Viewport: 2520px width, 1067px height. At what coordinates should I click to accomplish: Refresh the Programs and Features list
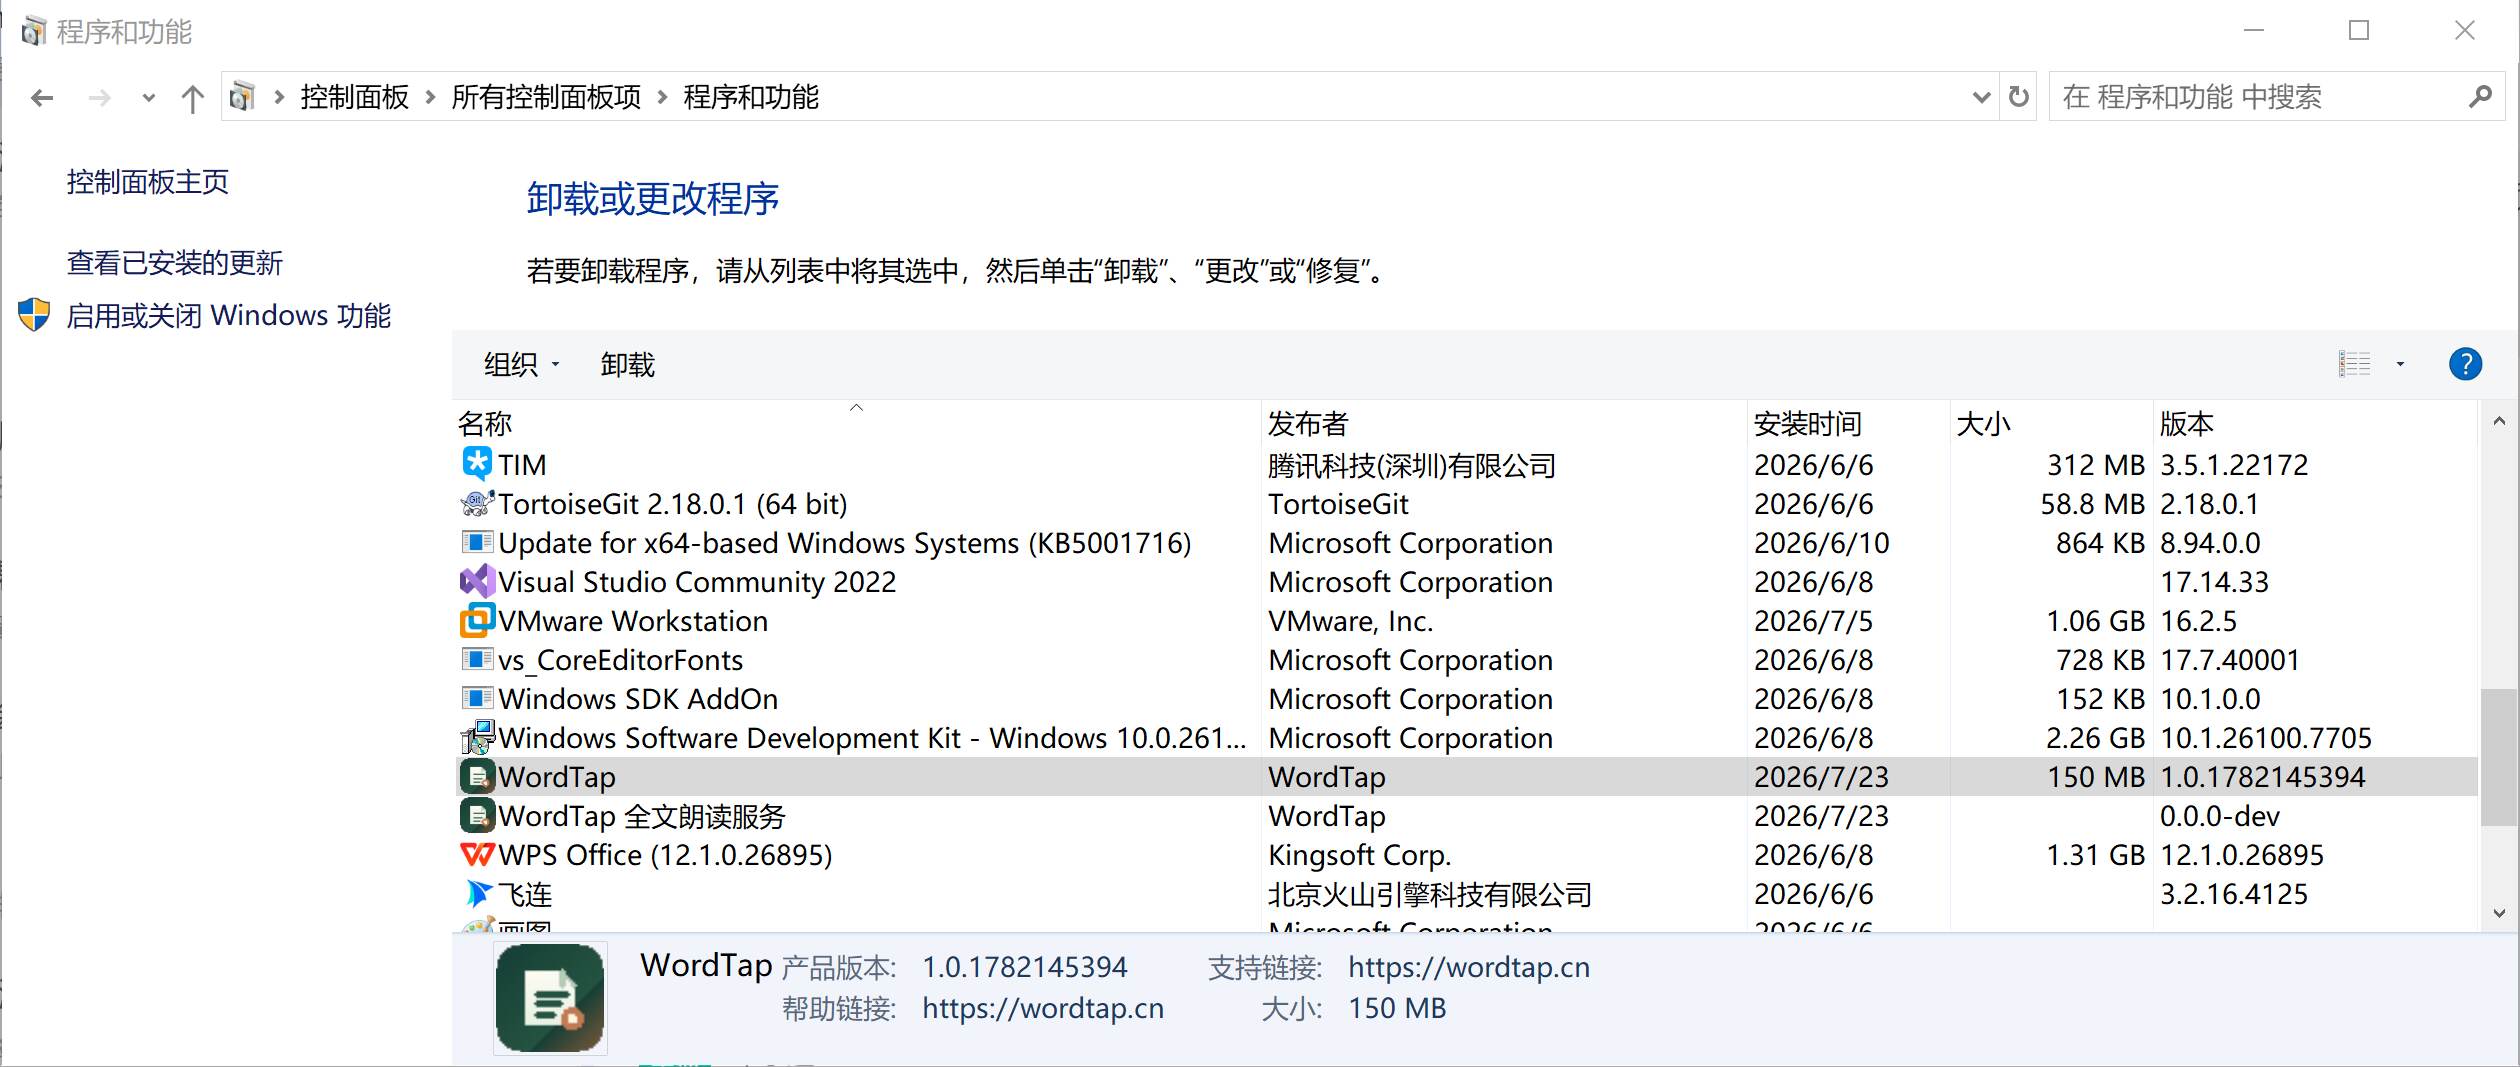2019,97
